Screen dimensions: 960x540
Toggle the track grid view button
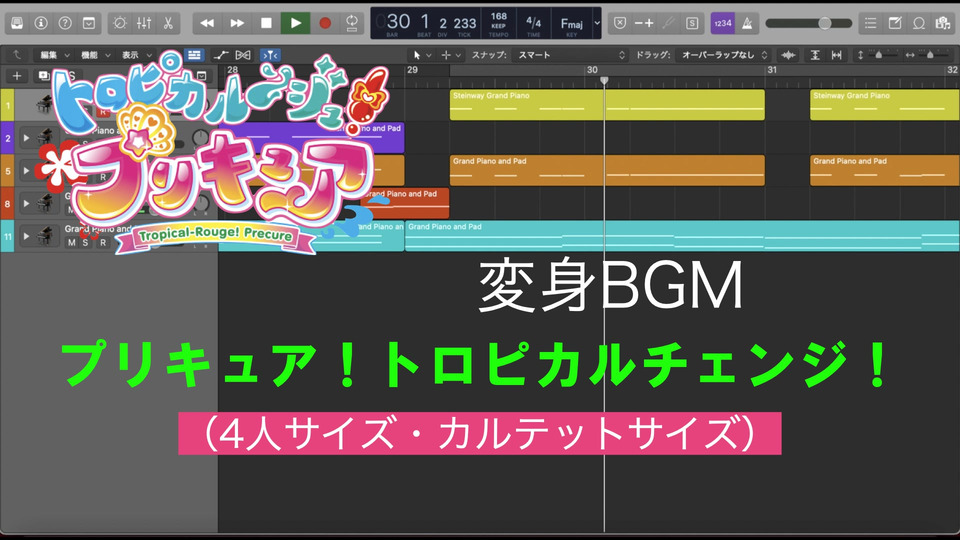[194, 55]
